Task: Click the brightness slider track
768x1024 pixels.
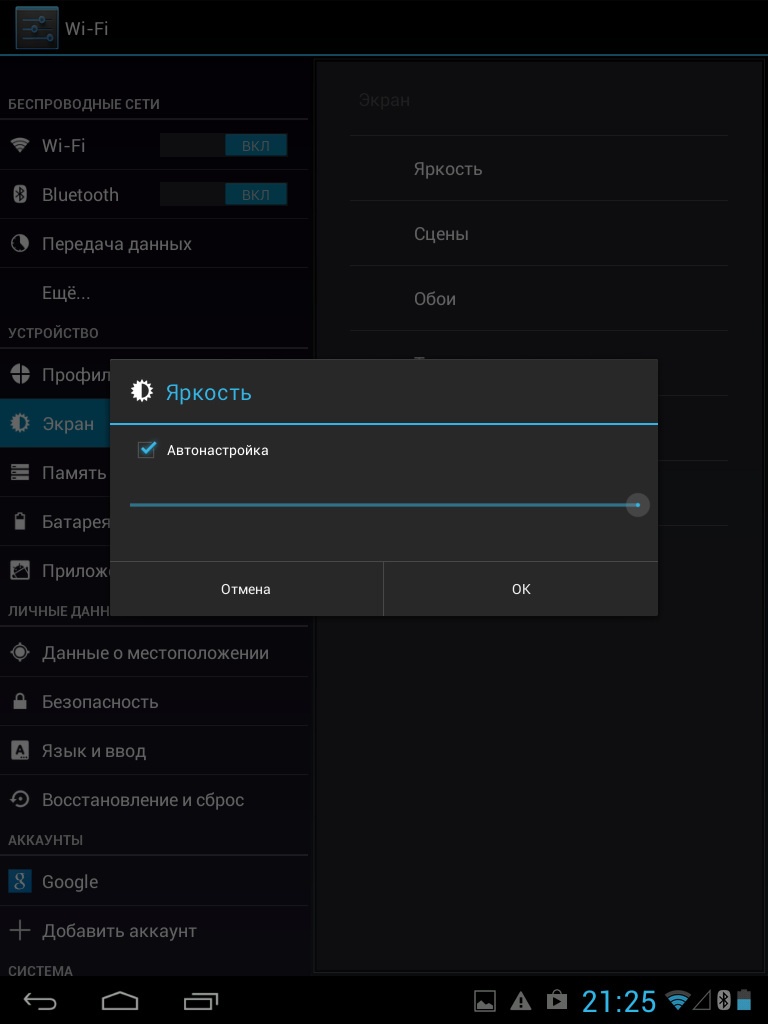Action: coord(380,505)
